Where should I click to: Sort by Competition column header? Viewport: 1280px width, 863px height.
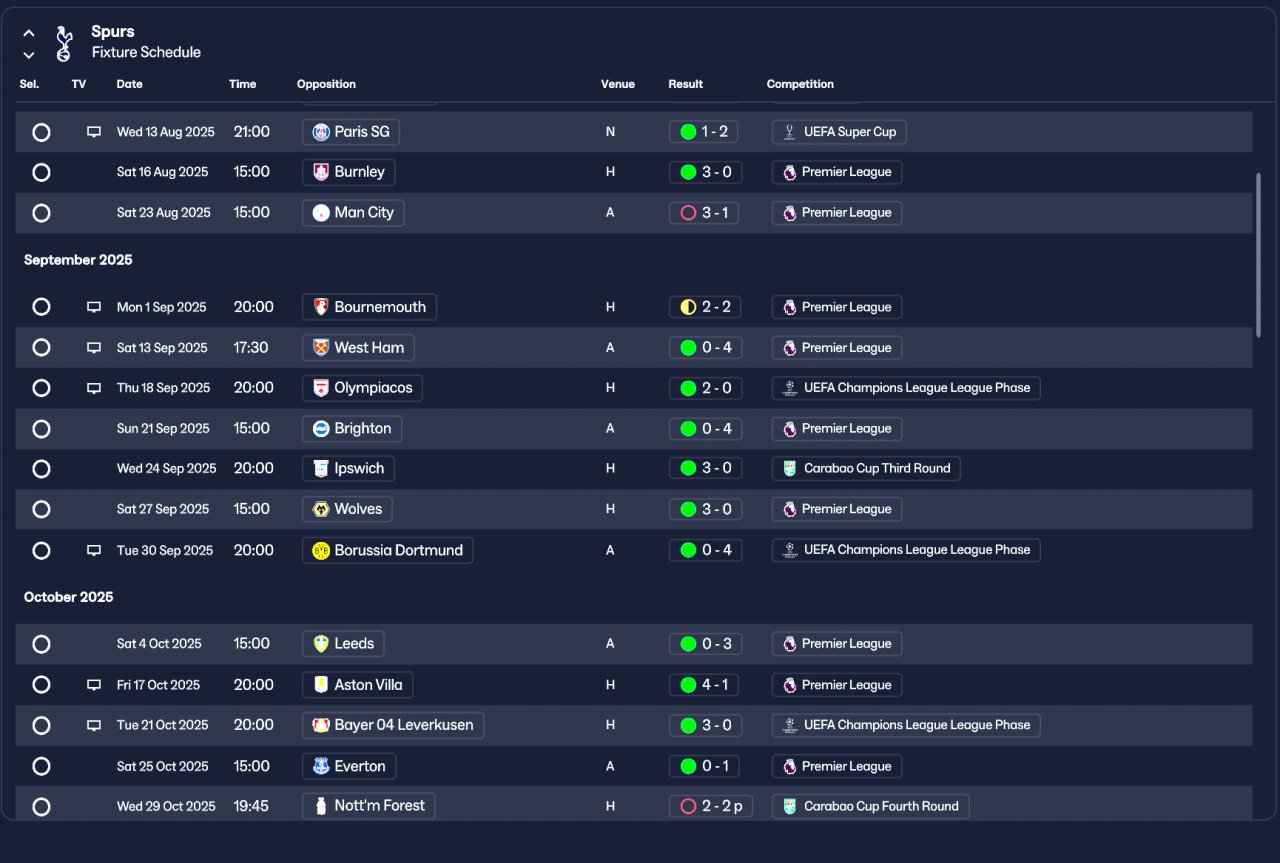pos(800,84)
